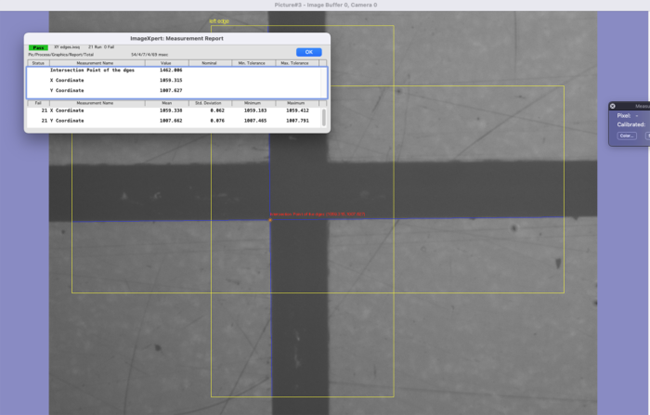Image resolution: width=650 pixels, height=415 pixels.
Task: Click the Pixel label in Measure panel
Action: tap(624, 116)
